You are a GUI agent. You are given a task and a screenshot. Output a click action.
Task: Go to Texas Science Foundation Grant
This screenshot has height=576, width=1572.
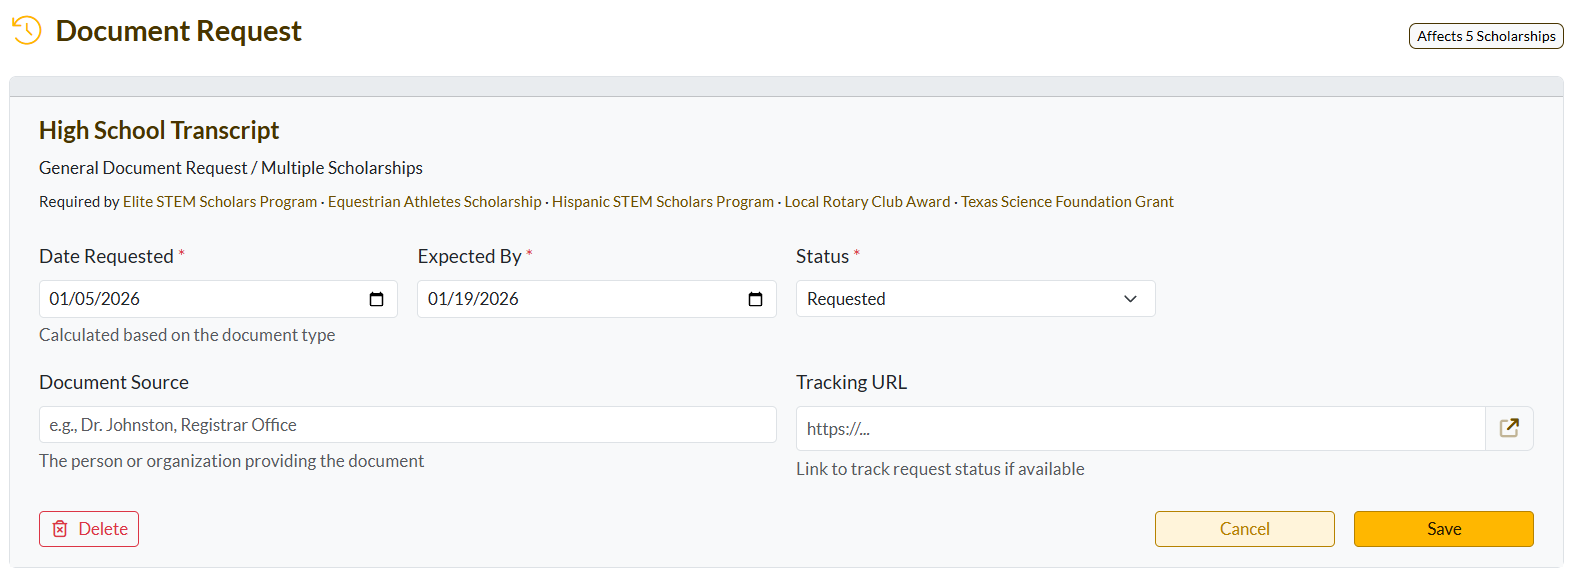(1067, 202)
